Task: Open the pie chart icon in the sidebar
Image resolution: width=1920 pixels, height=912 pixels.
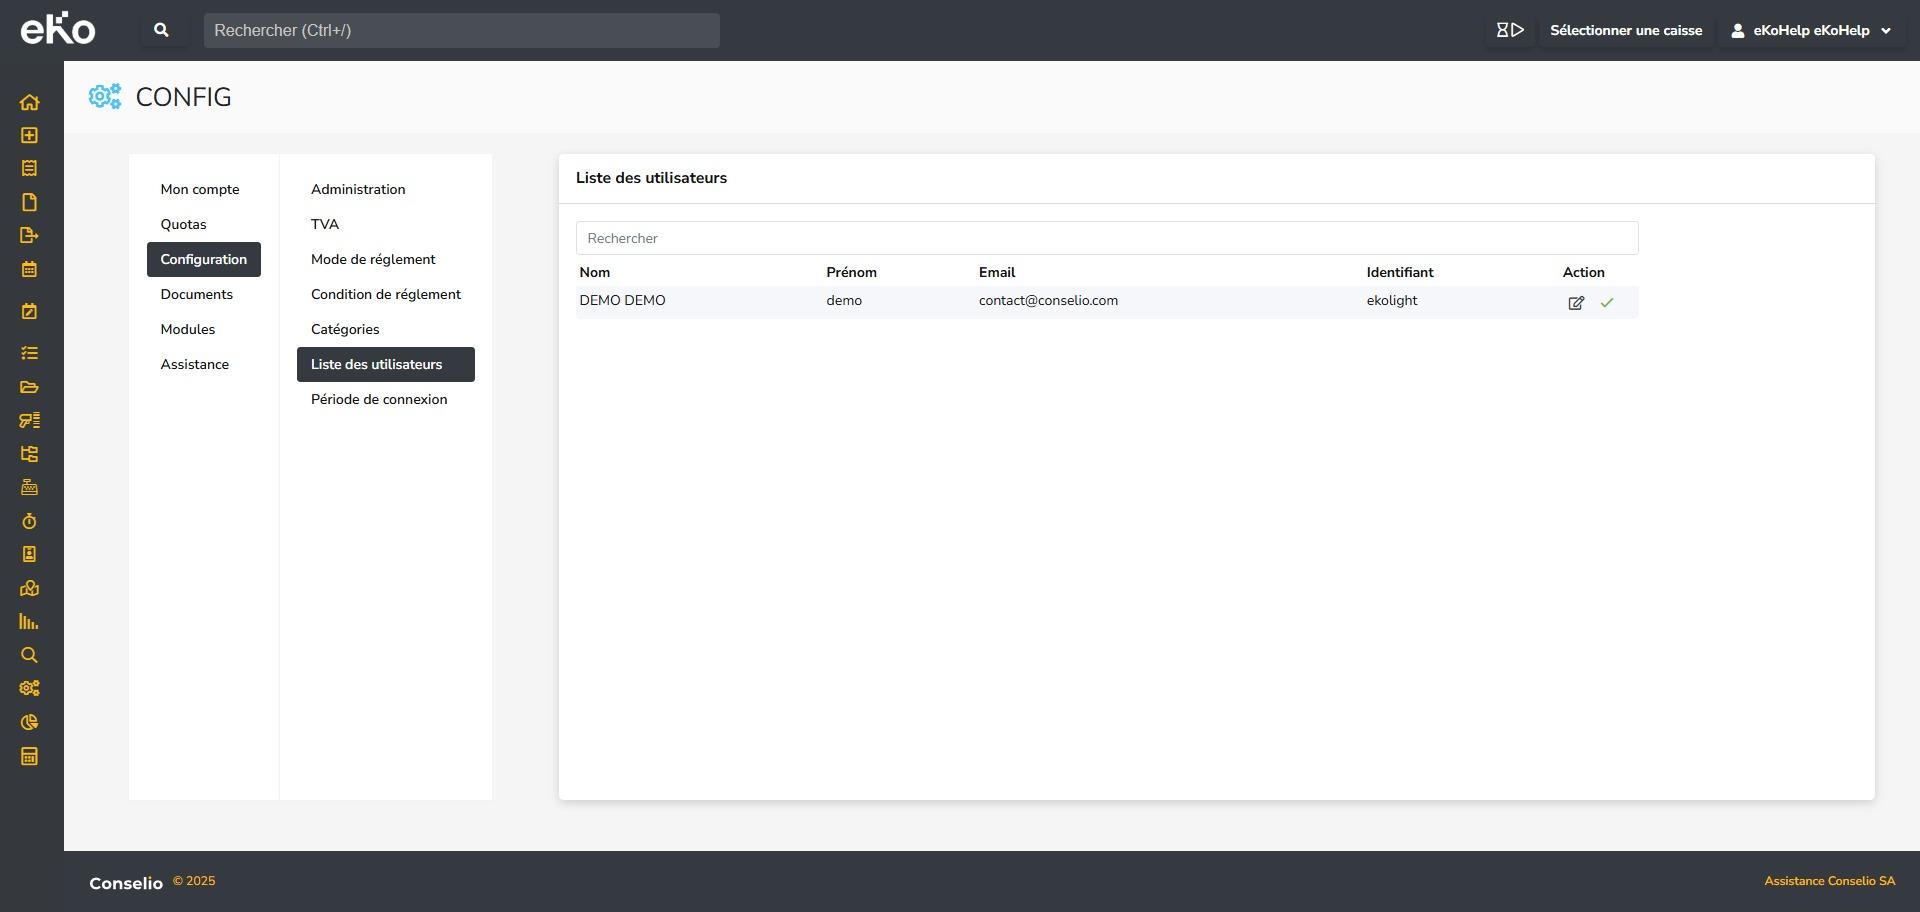Action: [x=29, y=722]
